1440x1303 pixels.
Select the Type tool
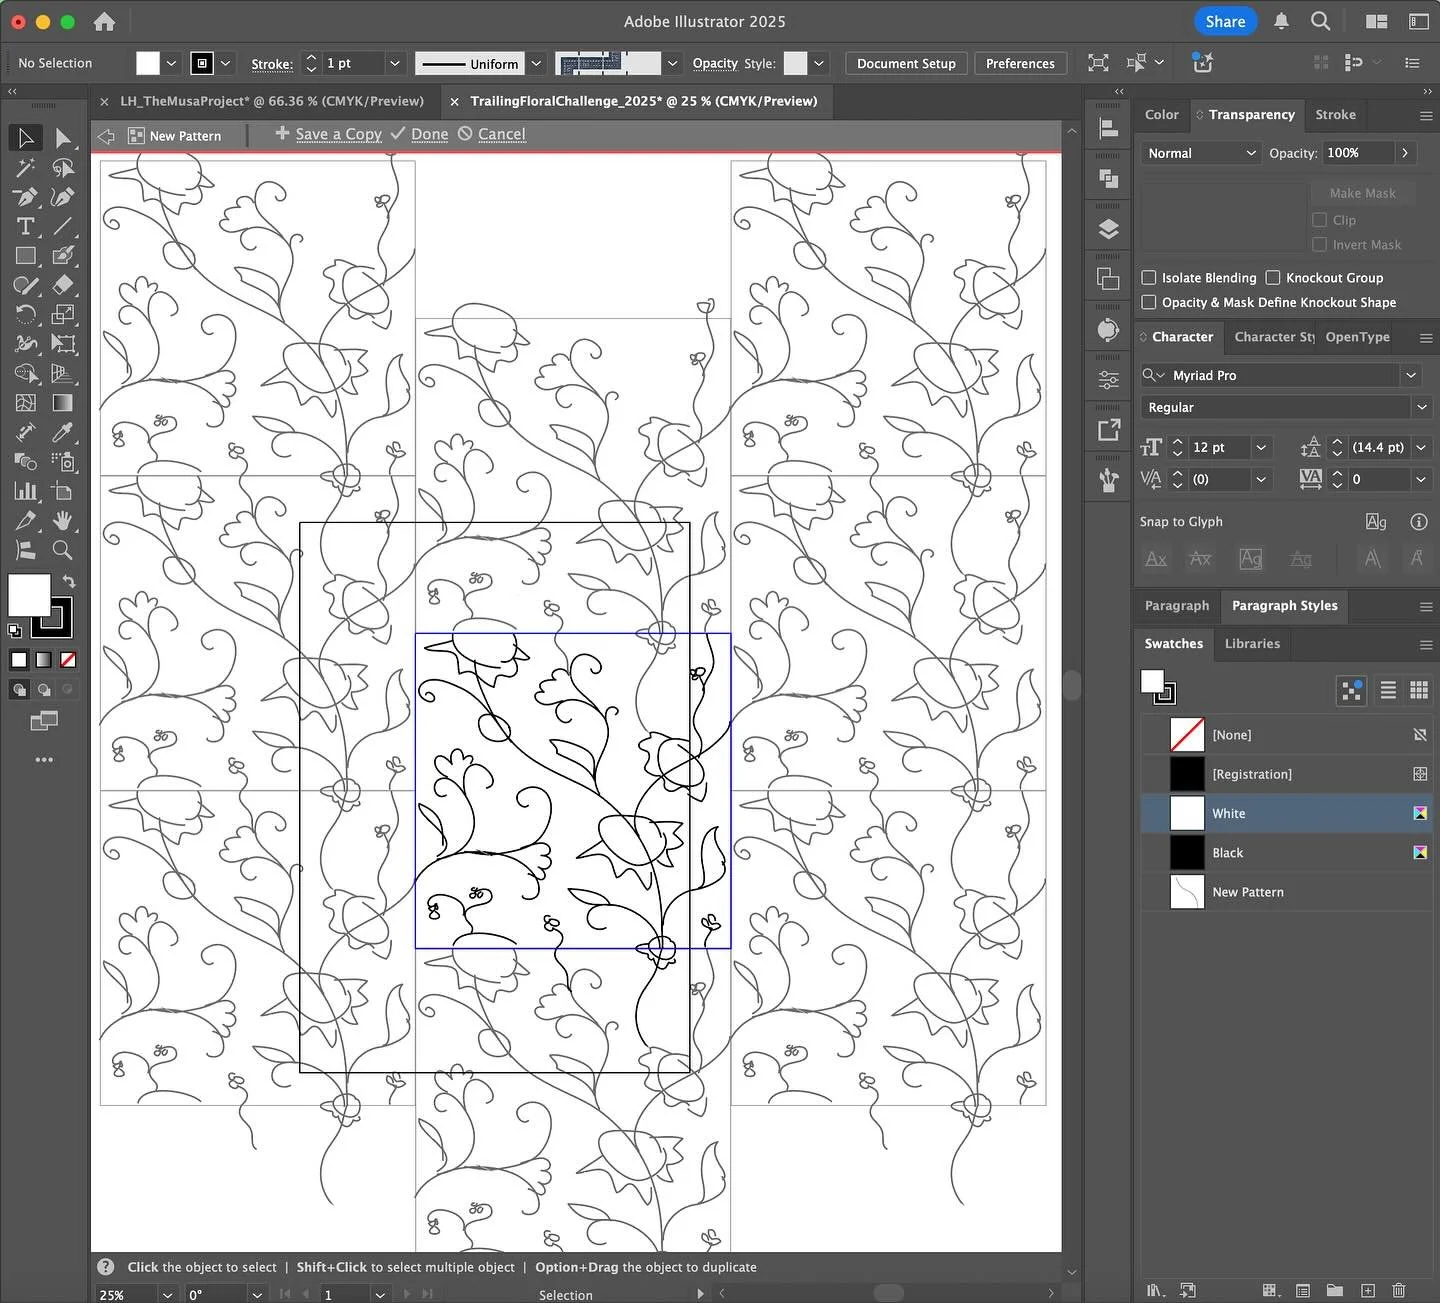[26, 226]
